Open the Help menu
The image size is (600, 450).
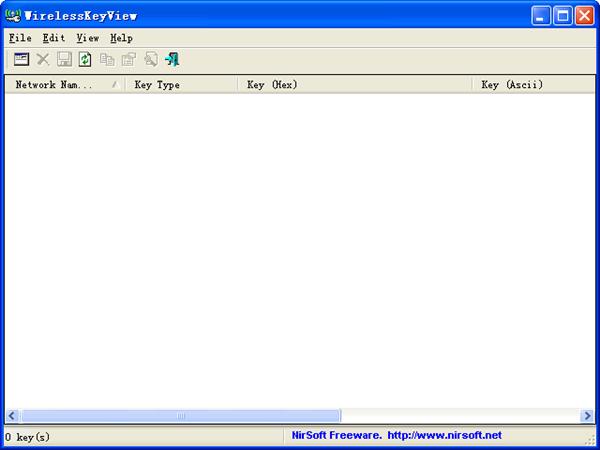click(121, 38)
